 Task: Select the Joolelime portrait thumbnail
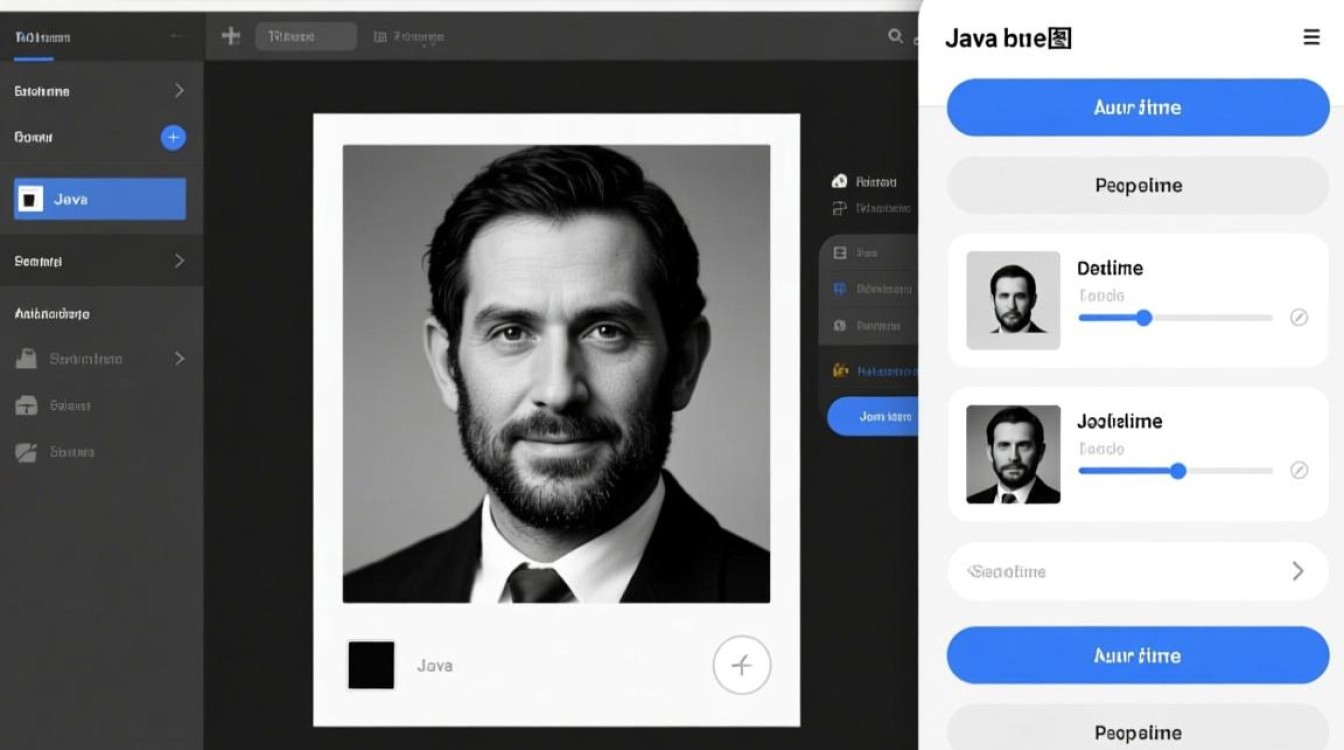(1013, 454)
